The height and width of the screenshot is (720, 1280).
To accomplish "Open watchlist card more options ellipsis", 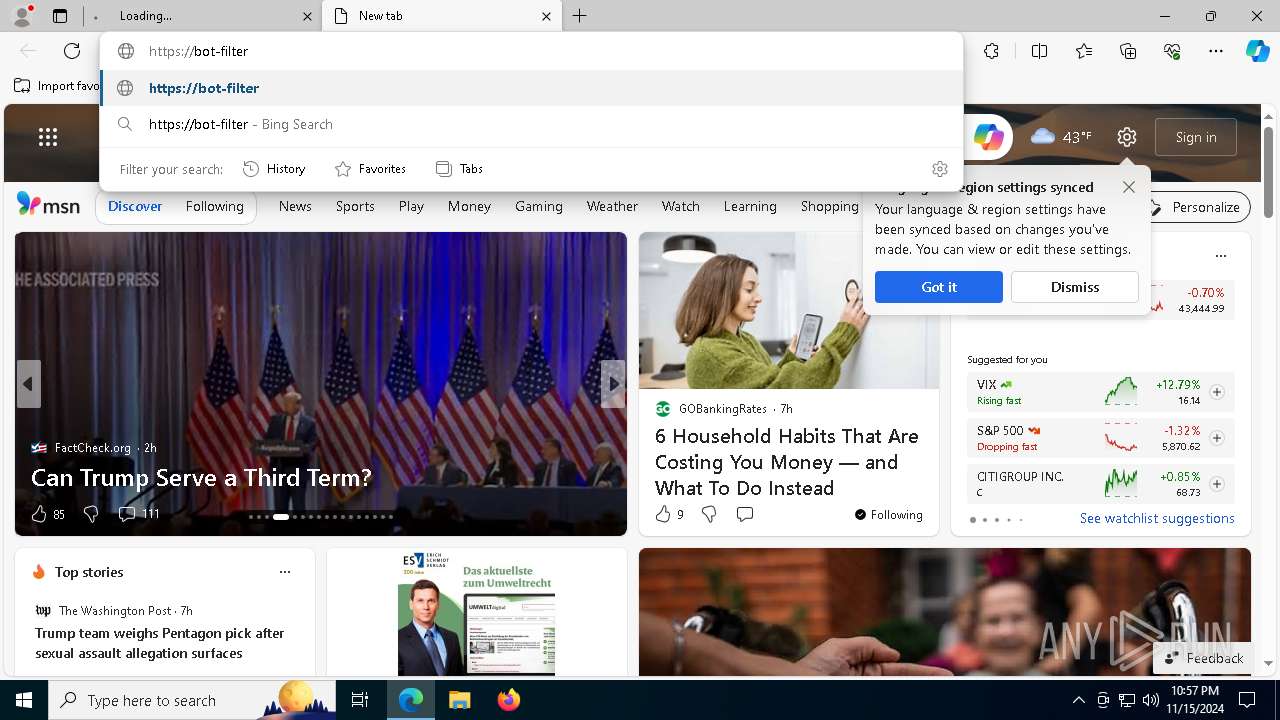I will click(1220, 256).
